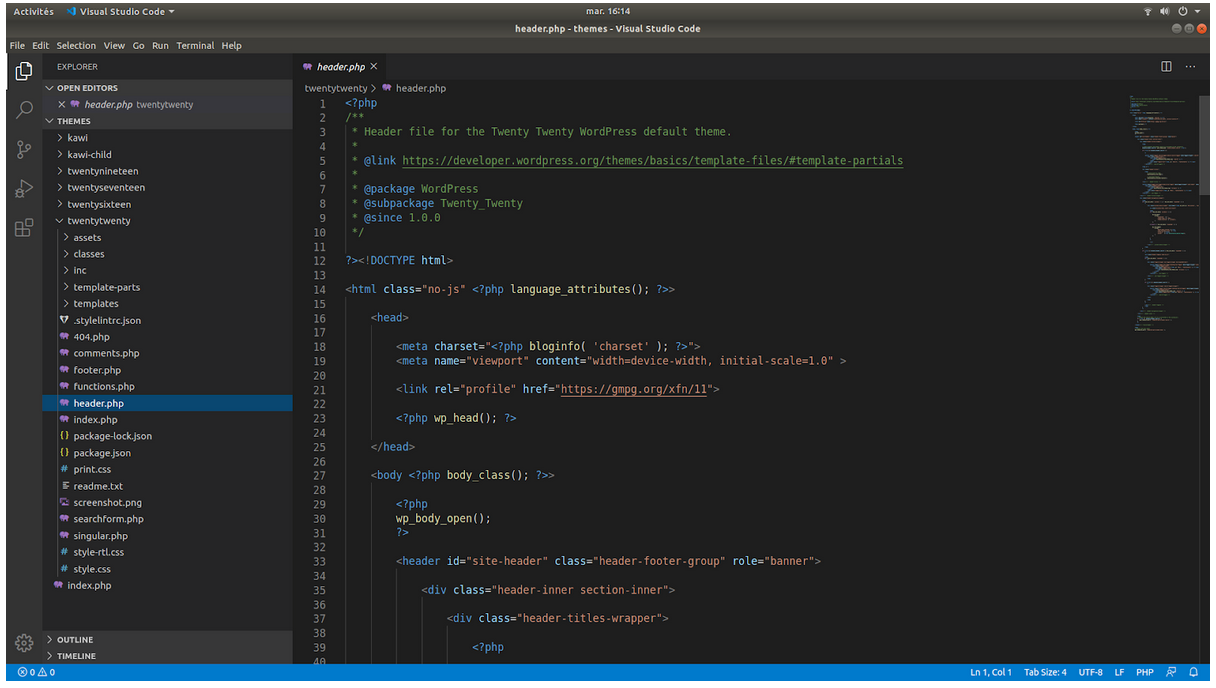The image size is (1216, 688).
Task: Open functions.php in the explorer
Action: [x=103, y=386]
